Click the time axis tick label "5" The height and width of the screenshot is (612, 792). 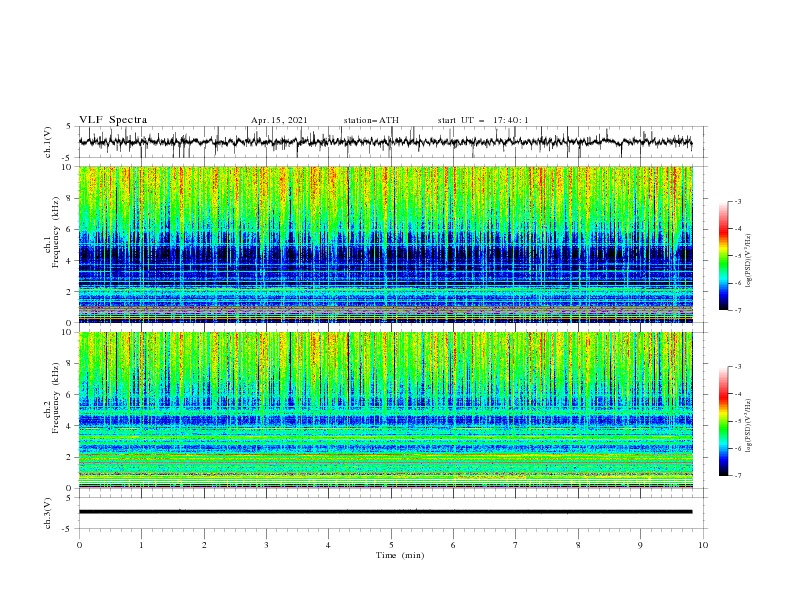[x=391, y=545]
